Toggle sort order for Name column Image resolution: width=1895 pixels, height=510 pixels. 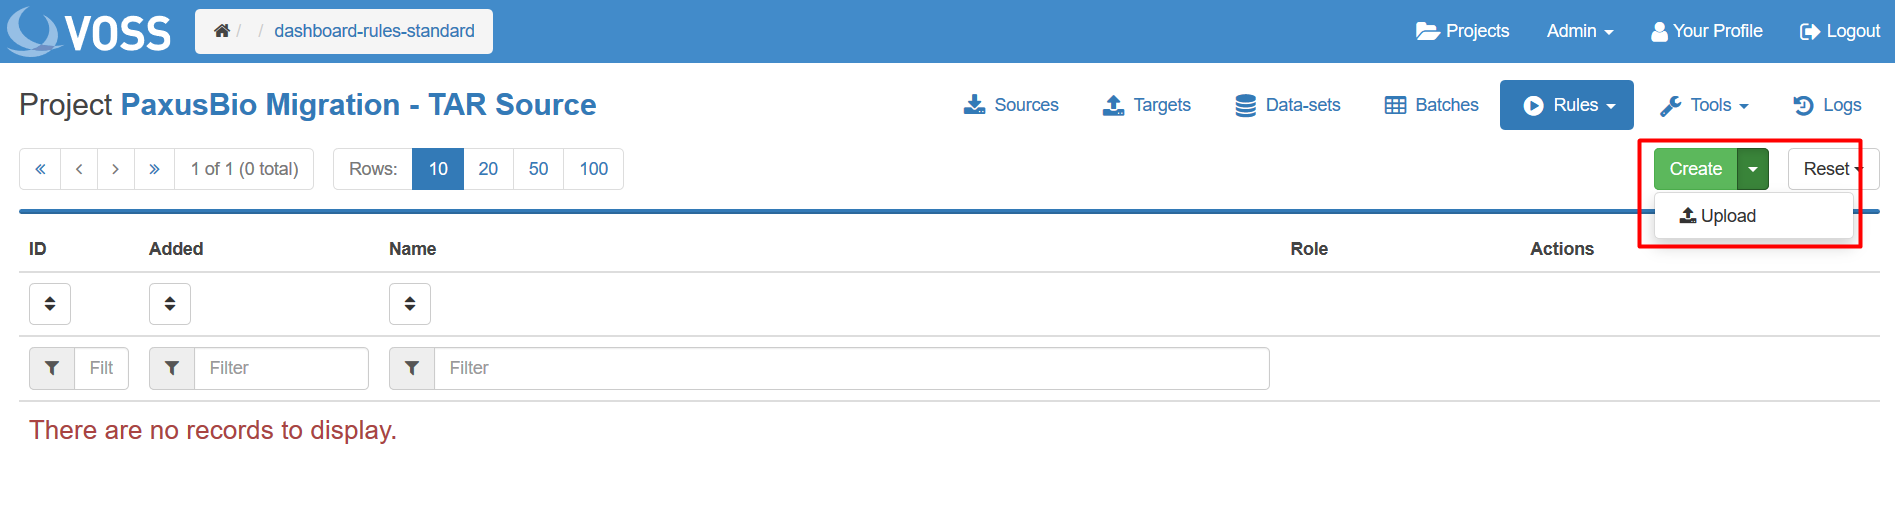tap(410, 304)
